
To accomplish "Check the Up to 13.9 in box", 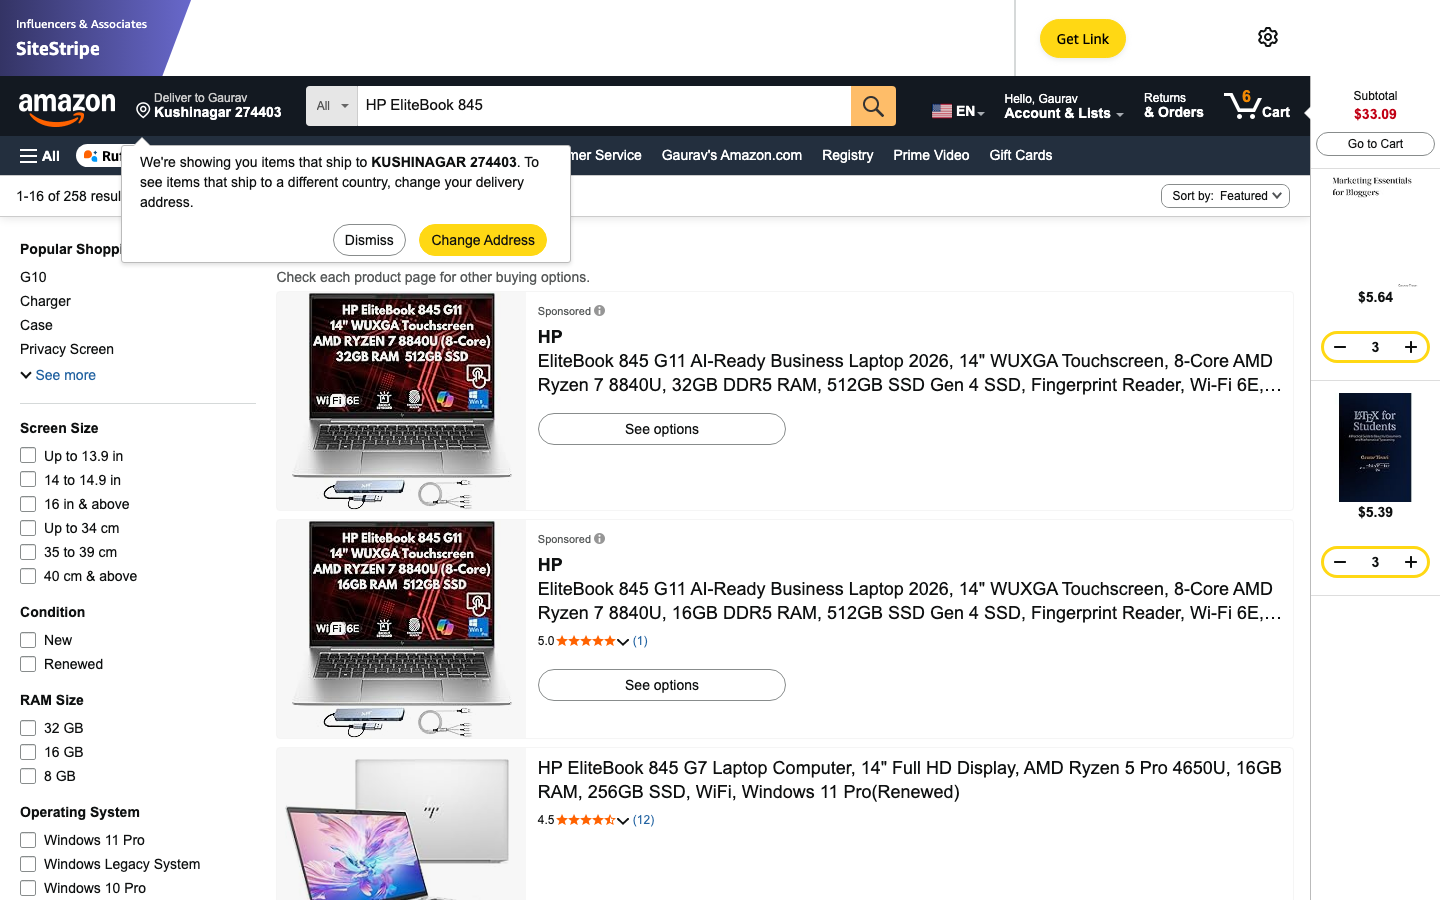I will pos(28,456).
